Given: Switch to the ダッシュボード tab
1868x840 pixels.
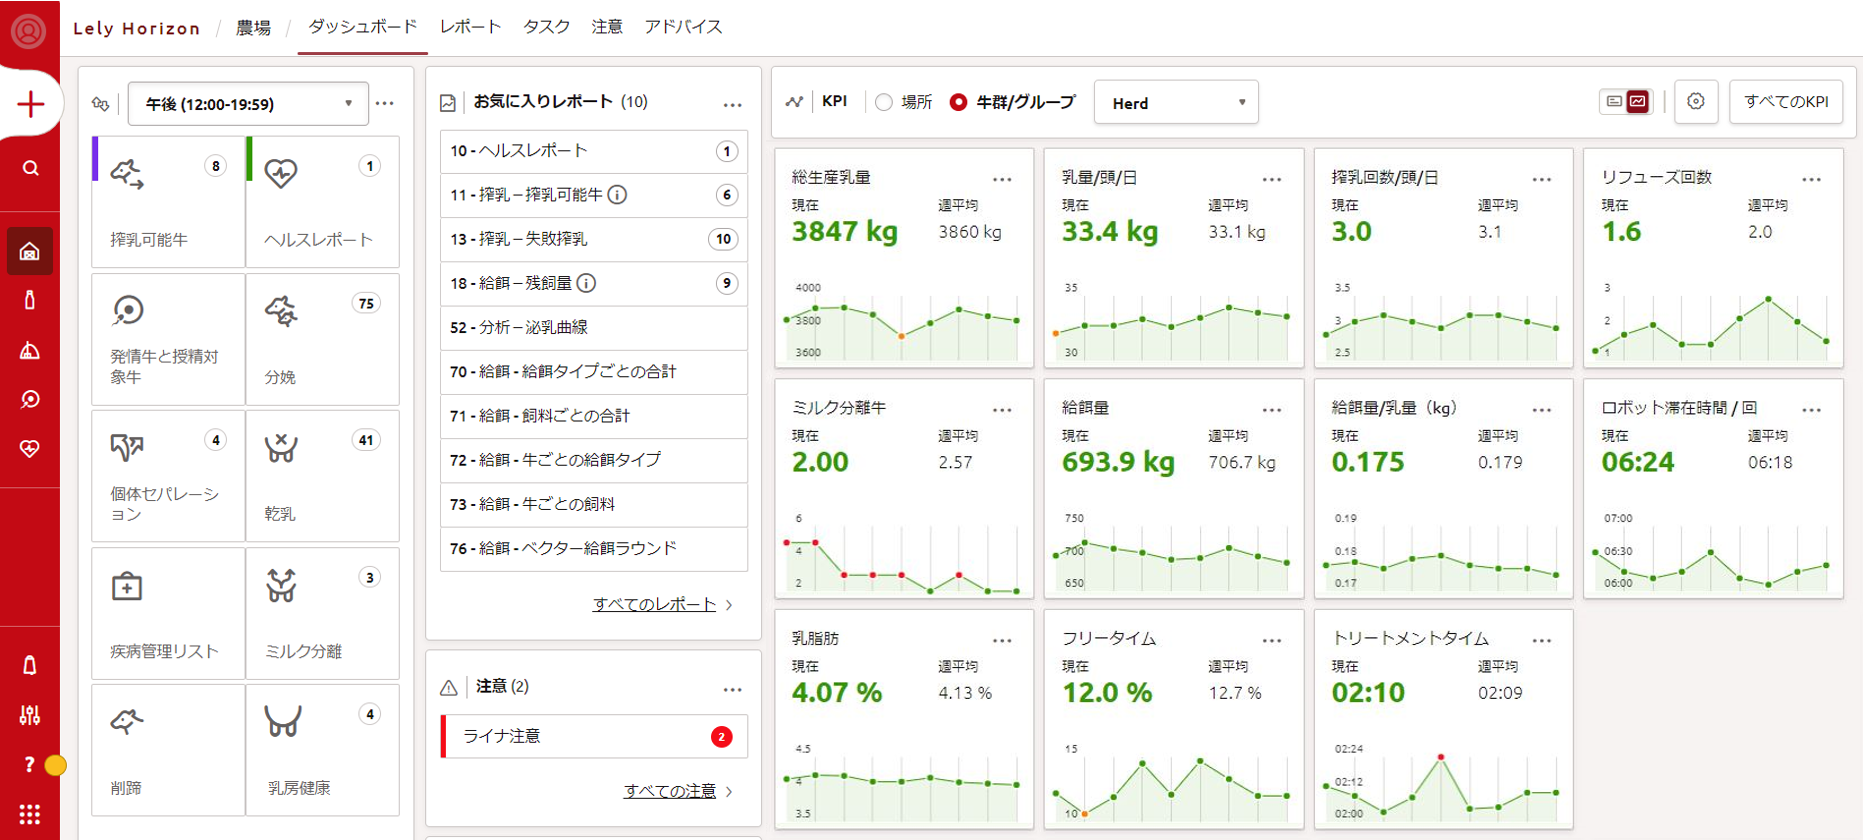Looking at the screenshot, I should (x=362, y=27).
